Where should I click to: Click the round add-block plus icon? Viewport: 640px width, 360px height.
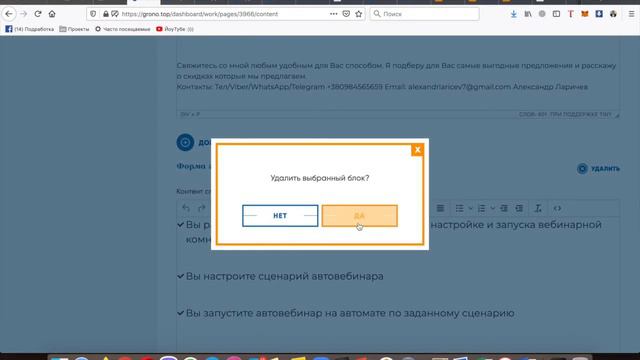click(x=185, y=142)
